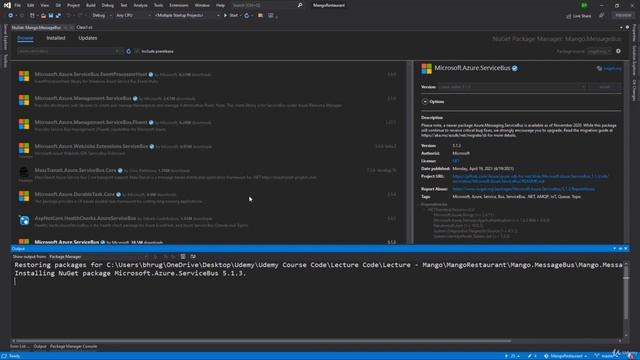Screen dimensions: 640x360
Task: Open the Debug menu
Action: point(108,5)
